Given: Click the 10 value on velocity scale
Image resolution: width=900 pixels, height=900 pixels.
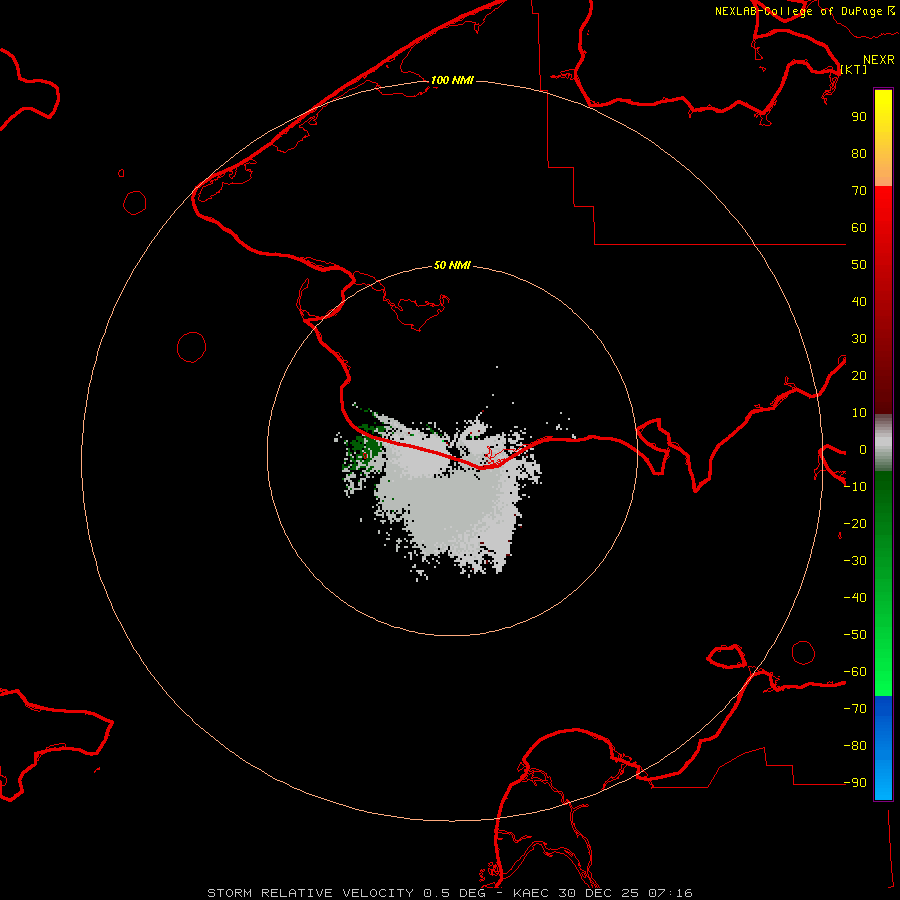Looking at the screenshot, I should [859, 413].
